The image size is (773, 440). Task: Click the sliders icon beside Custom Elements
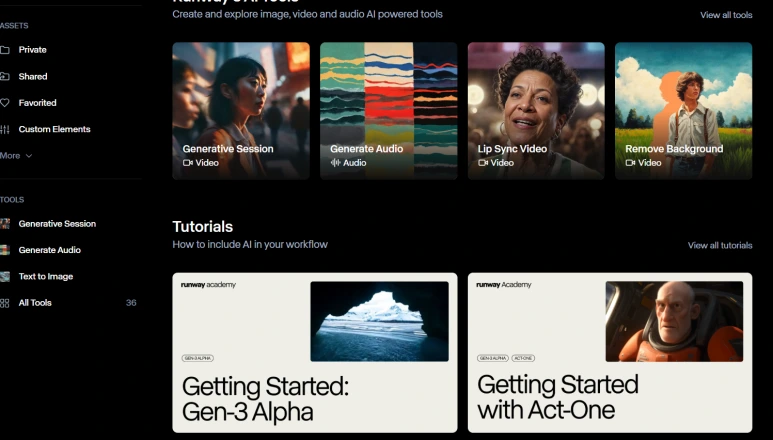(5, 130)
